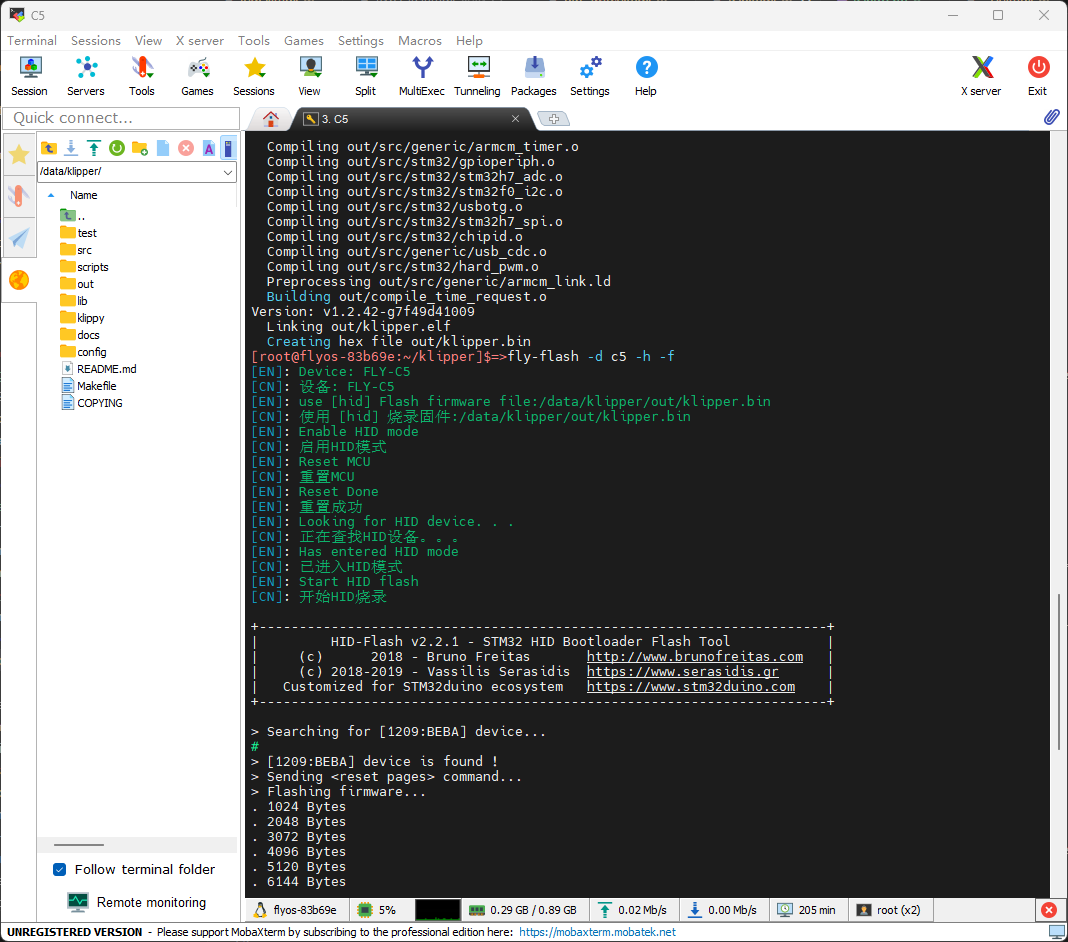
Task: Open the Tools toolbar icon
Action: tap(142, 76)
